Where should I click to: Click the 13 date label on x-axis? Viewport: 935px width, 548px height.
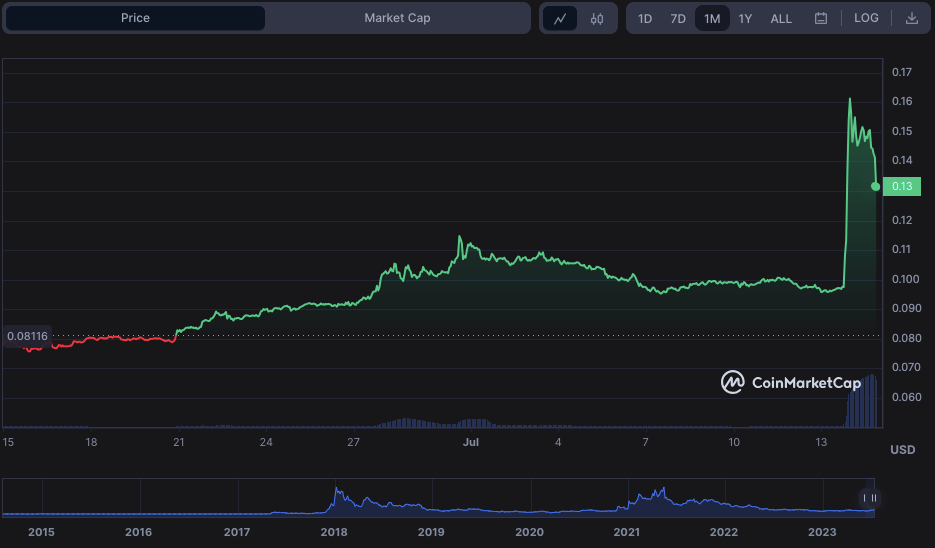click(x=821, y=442)
